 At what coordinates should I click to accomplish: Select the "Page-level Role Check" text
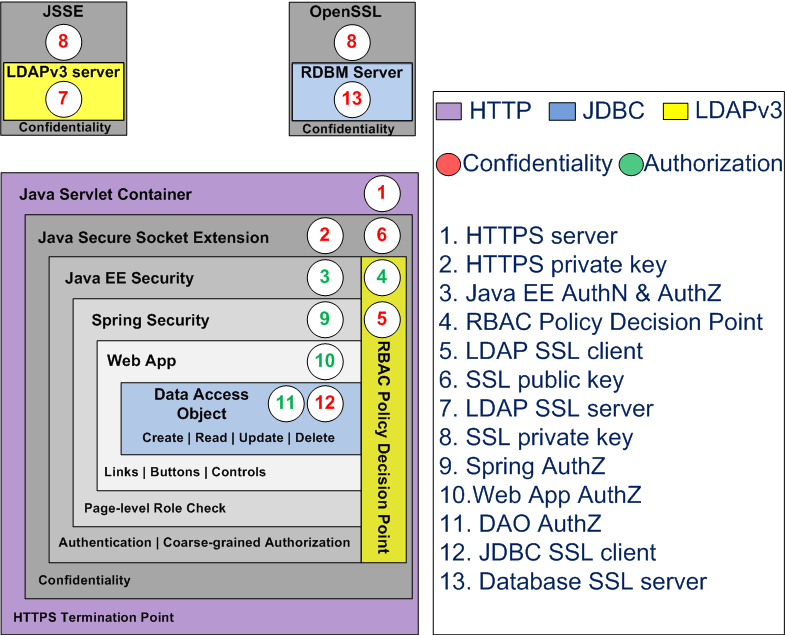point(155,508)
